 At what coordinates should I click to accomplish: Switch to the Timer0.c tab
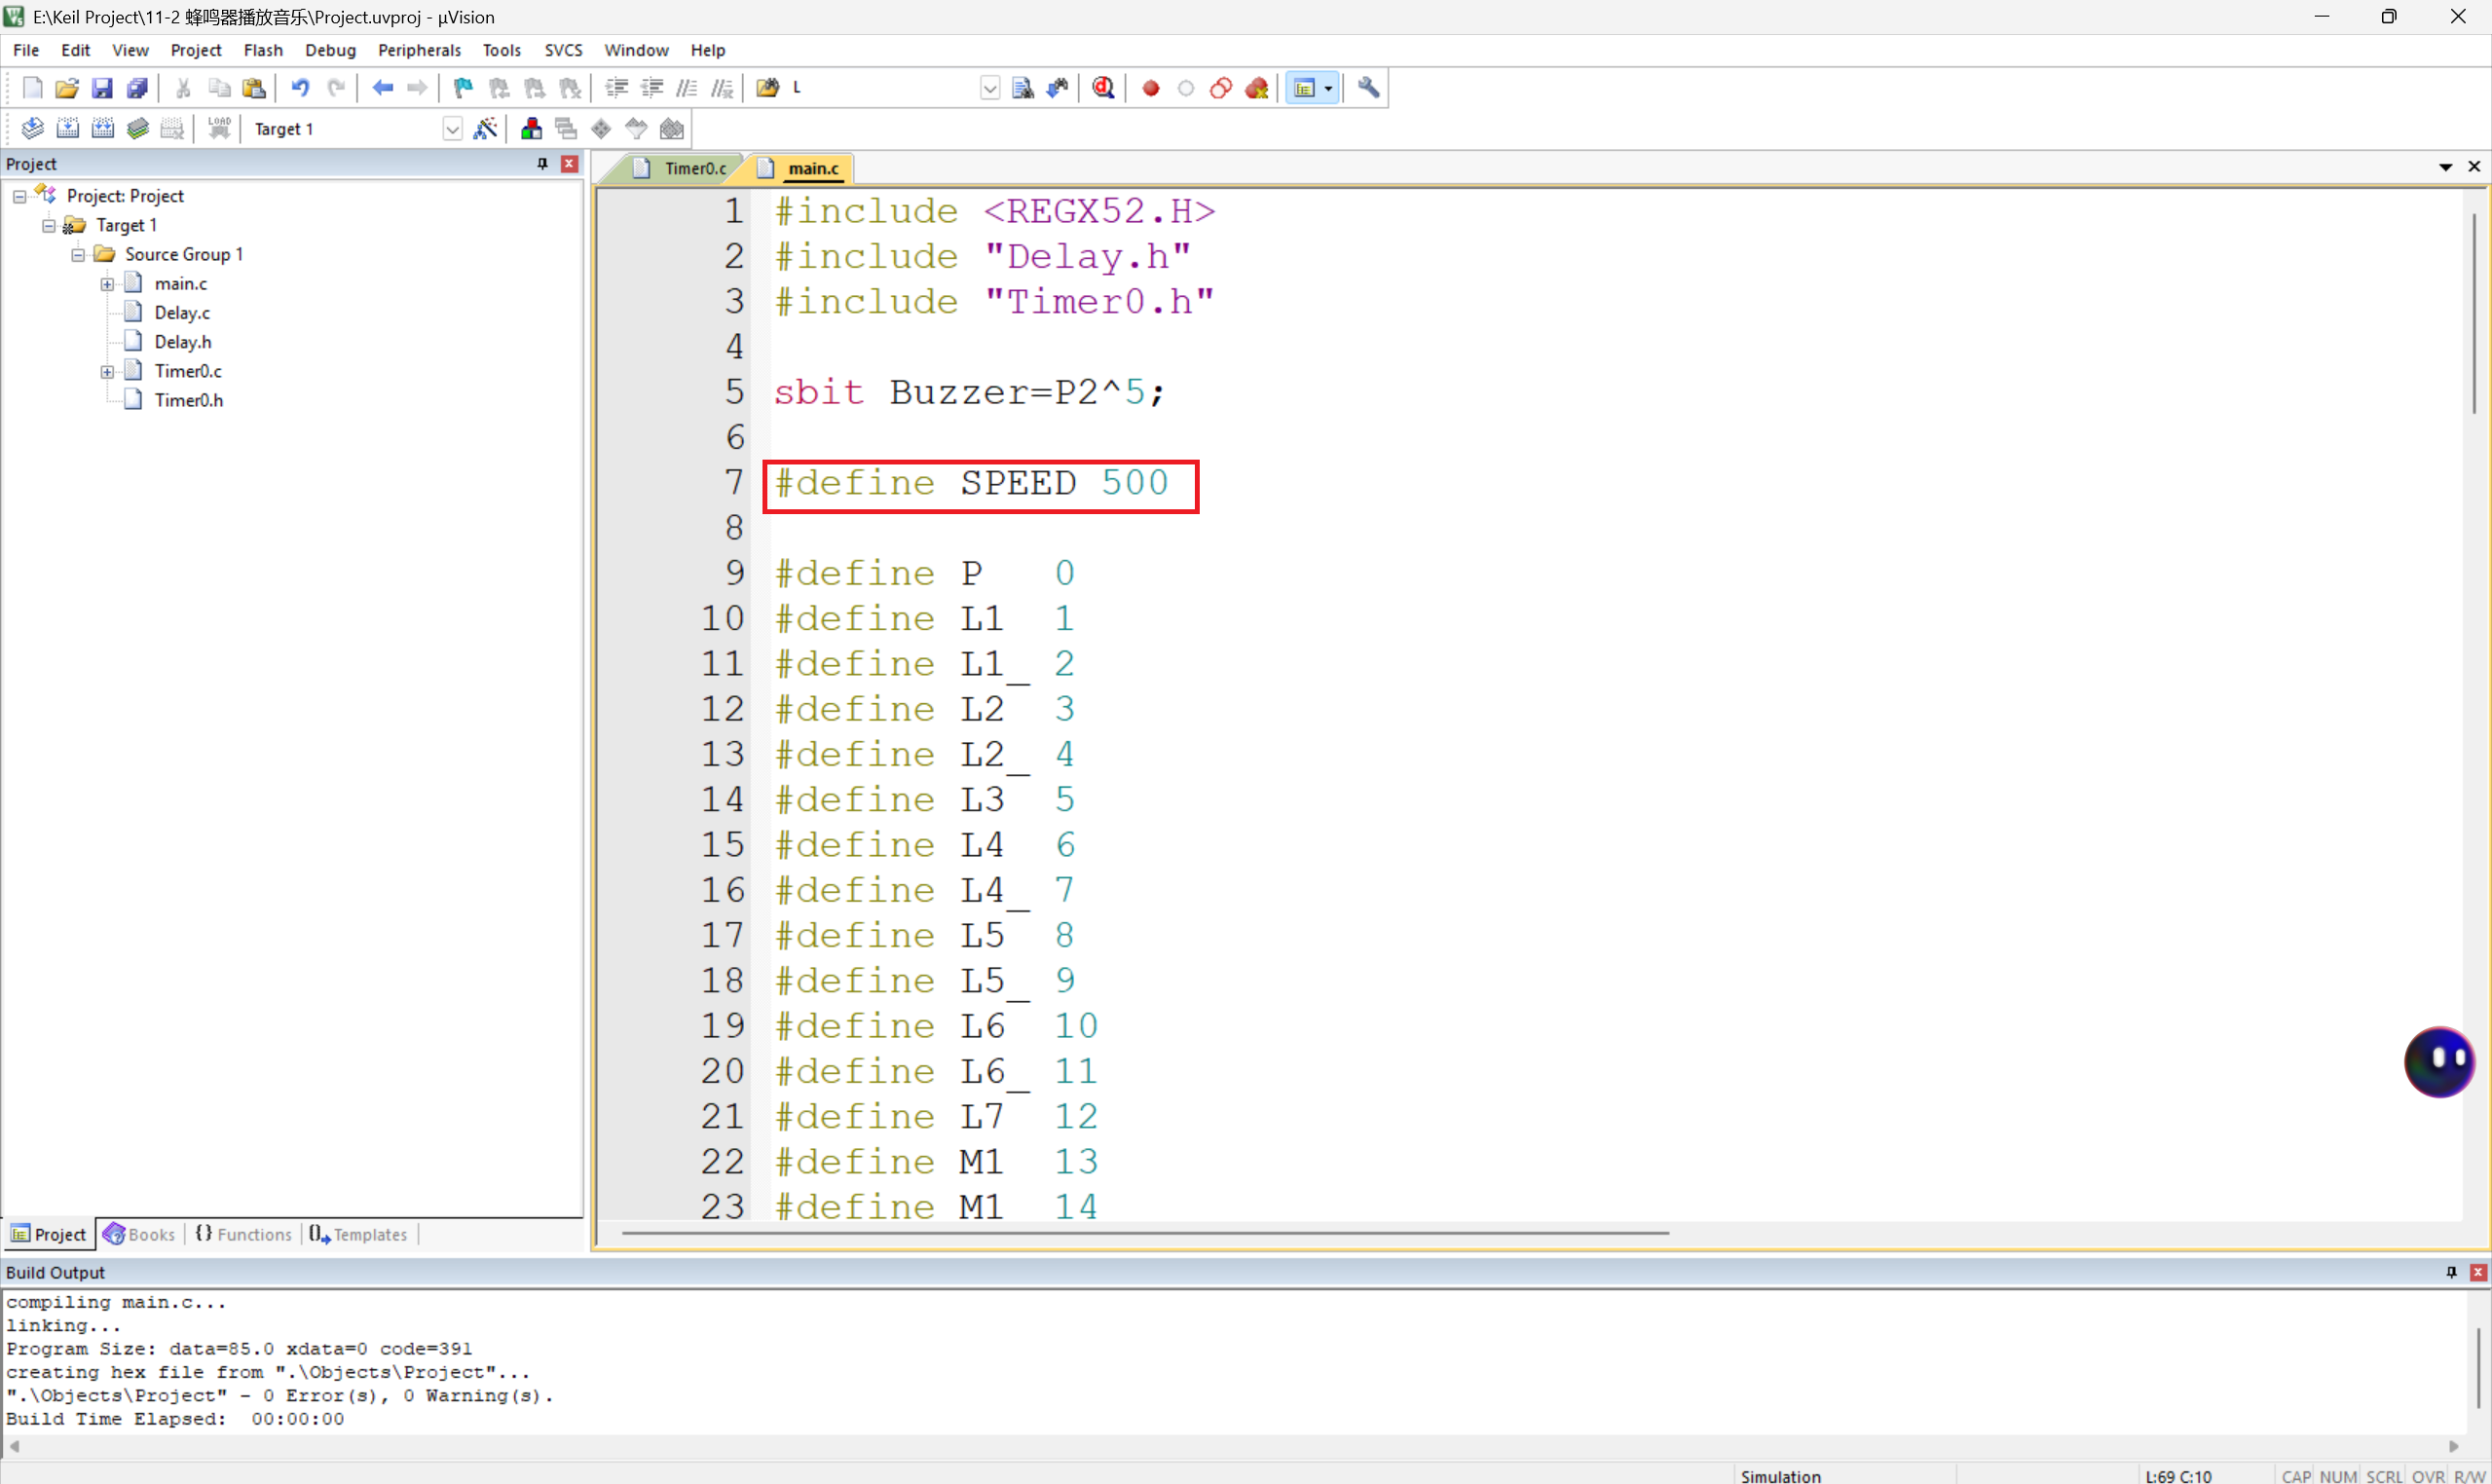pyautogui.click(x=694, y=168)
